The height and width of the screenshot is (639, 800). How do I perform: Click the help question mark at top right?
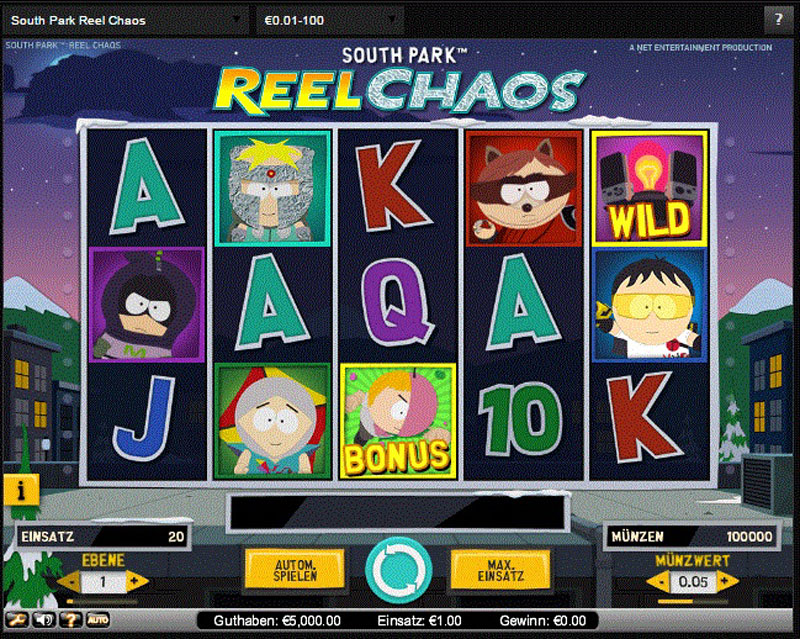(x=778, y=20)
